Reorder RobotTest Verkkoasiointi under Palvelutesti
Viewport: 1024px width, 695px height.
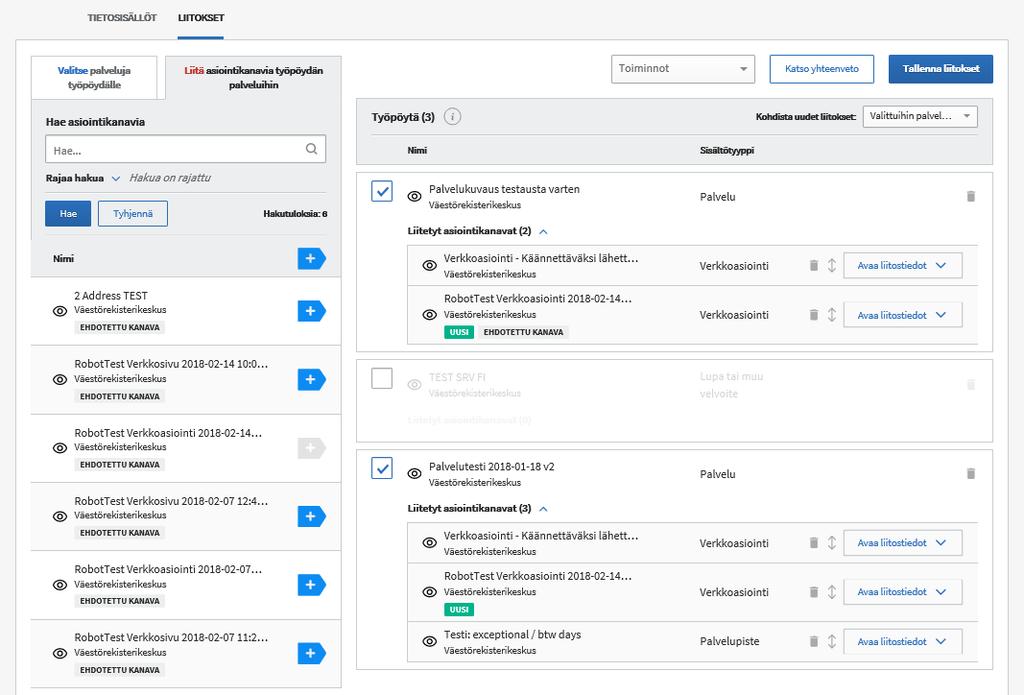832,592
